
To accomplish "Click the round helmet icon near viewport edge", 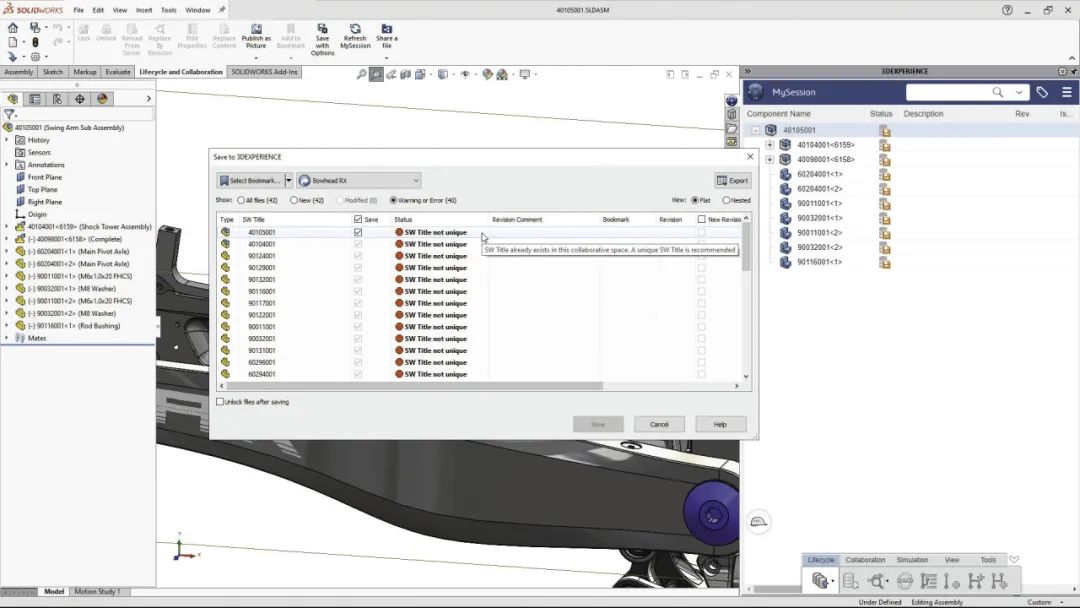I will tap(758, 522).
